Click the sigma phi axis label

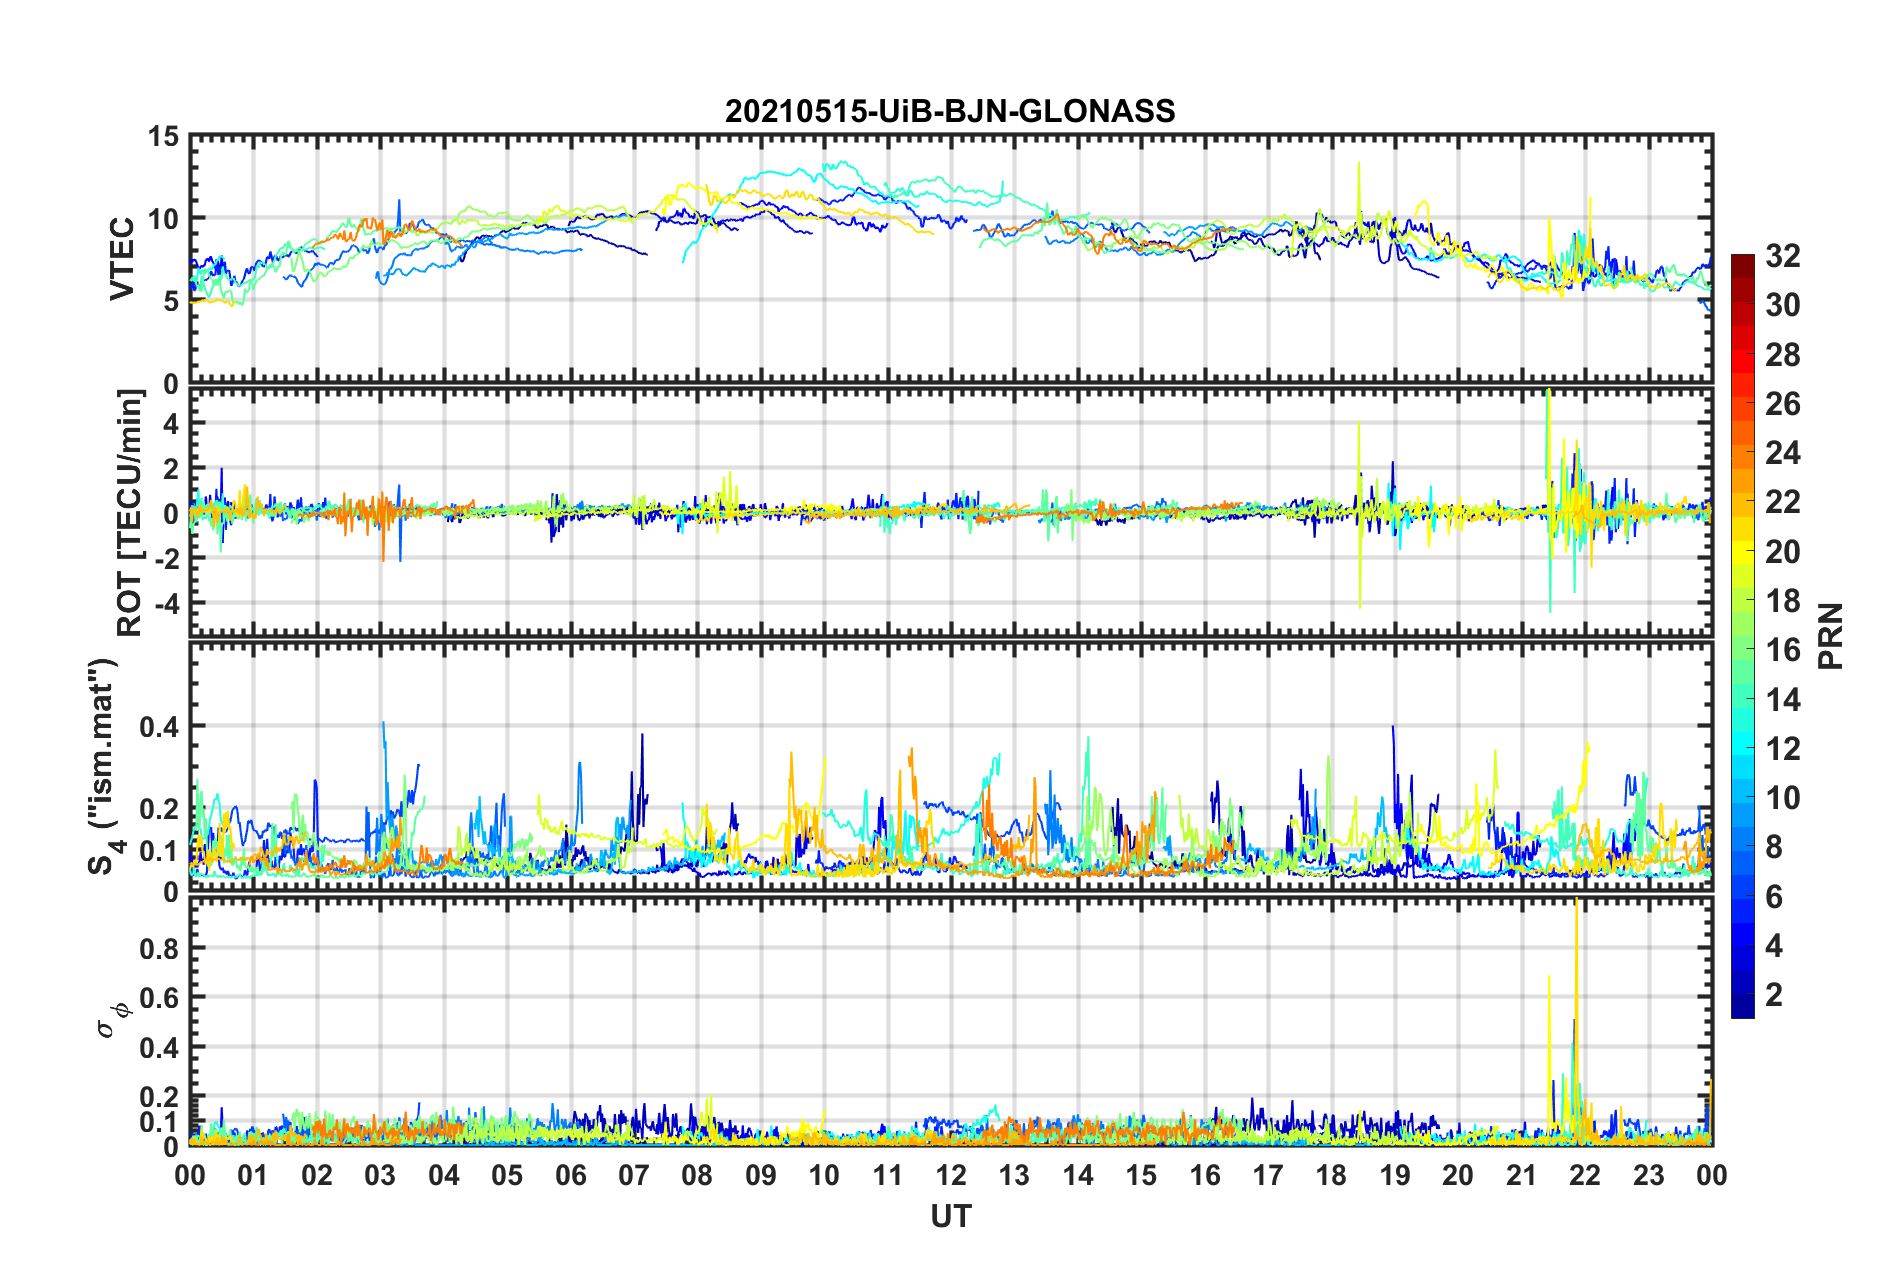click(x=112, y=1020)
